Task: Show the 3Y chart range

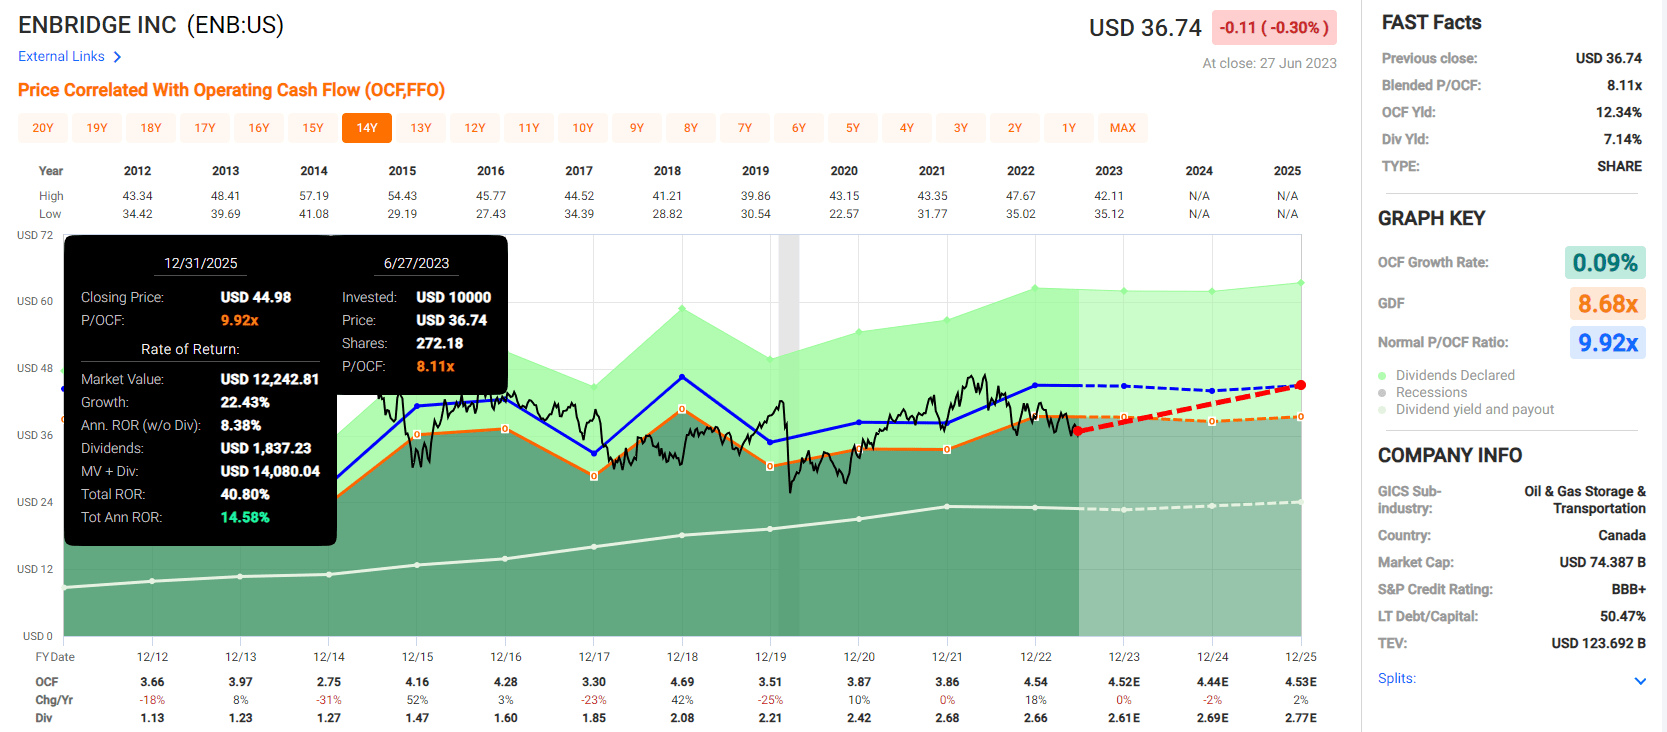Action: (x=961, y=128)
